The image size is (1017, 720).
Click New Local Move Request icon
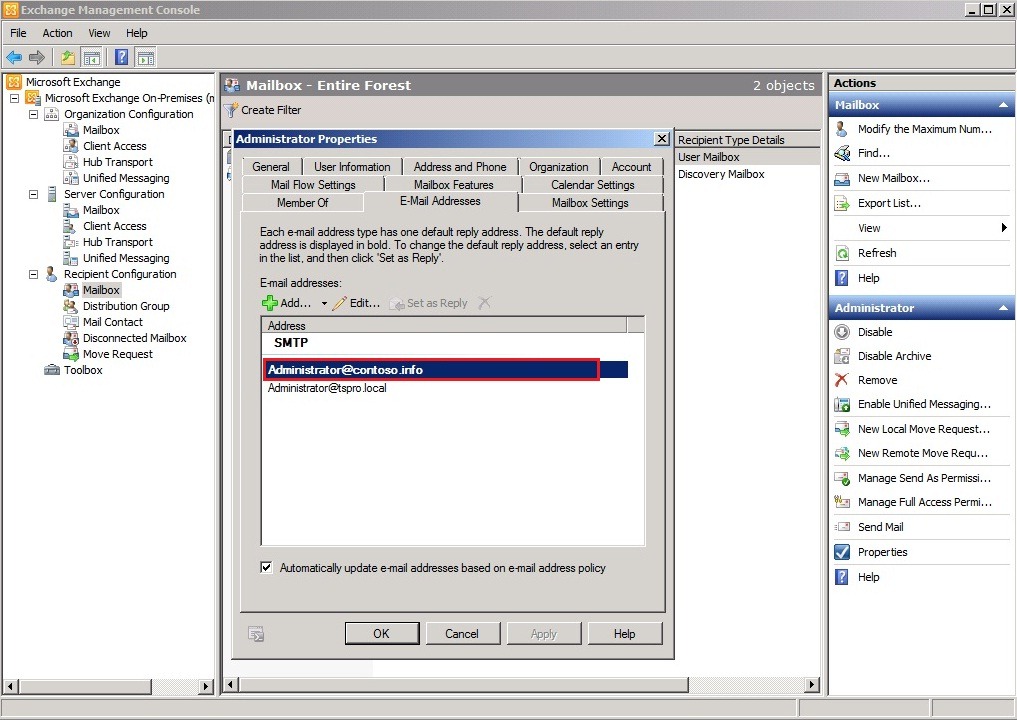click(x=842, y=429)
